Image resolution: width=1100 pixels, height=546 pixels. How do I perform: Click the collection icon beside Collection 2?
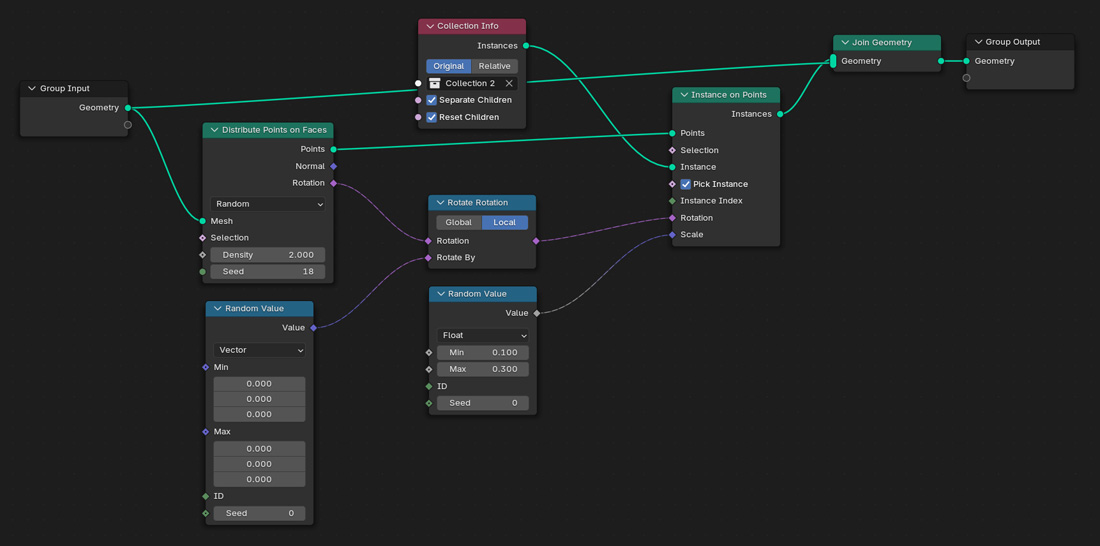point(435,83)
